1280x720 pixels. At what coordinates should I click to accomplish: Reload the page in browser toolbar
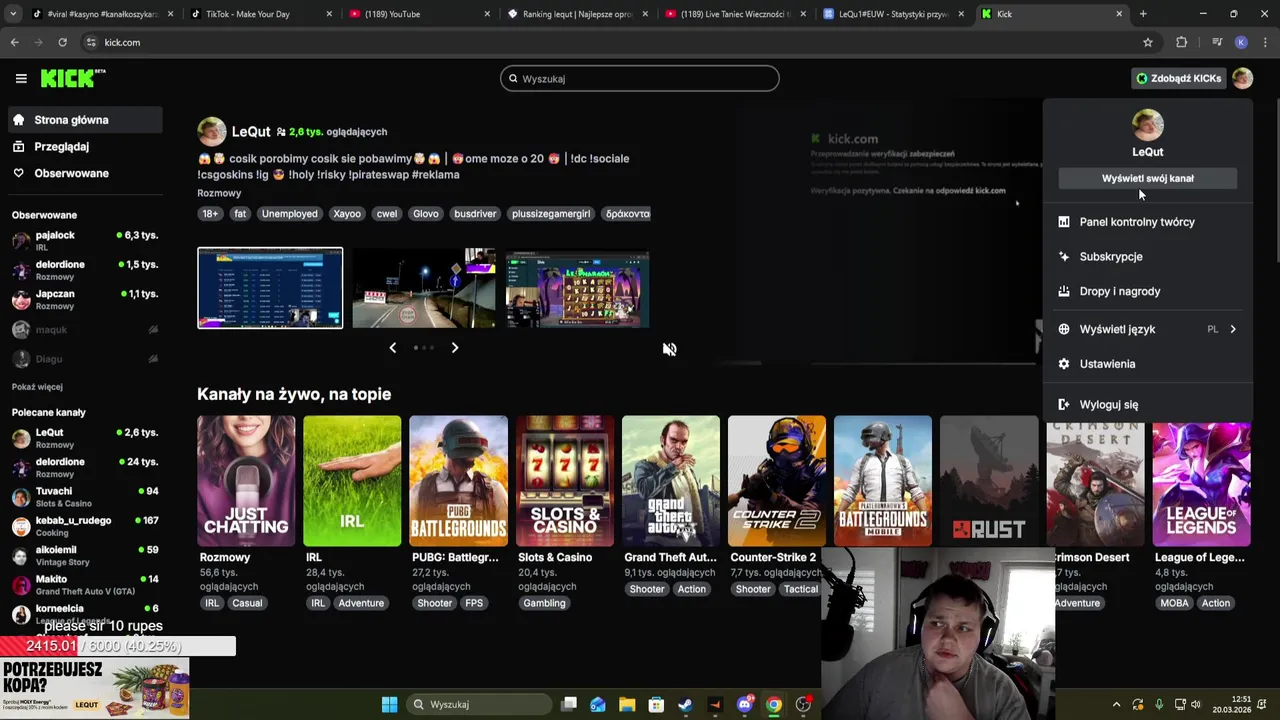pyautogui.click(x=62, y=42)
